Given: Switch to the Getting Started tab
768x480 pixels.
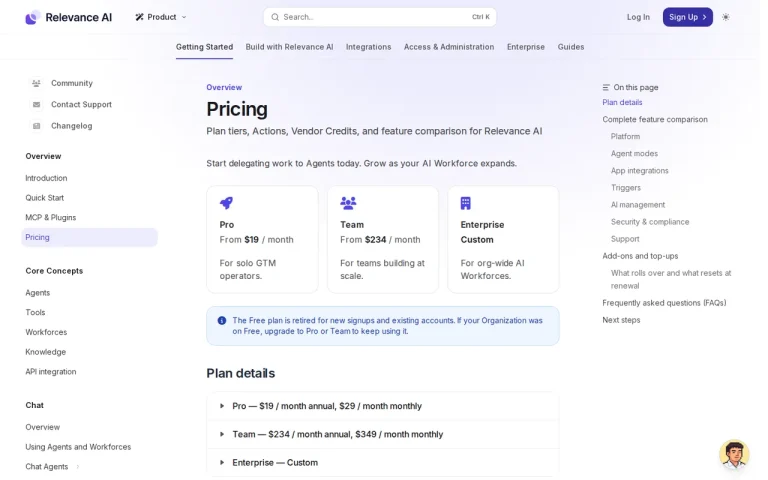Looking at the screenshot, I should point(205,47).
